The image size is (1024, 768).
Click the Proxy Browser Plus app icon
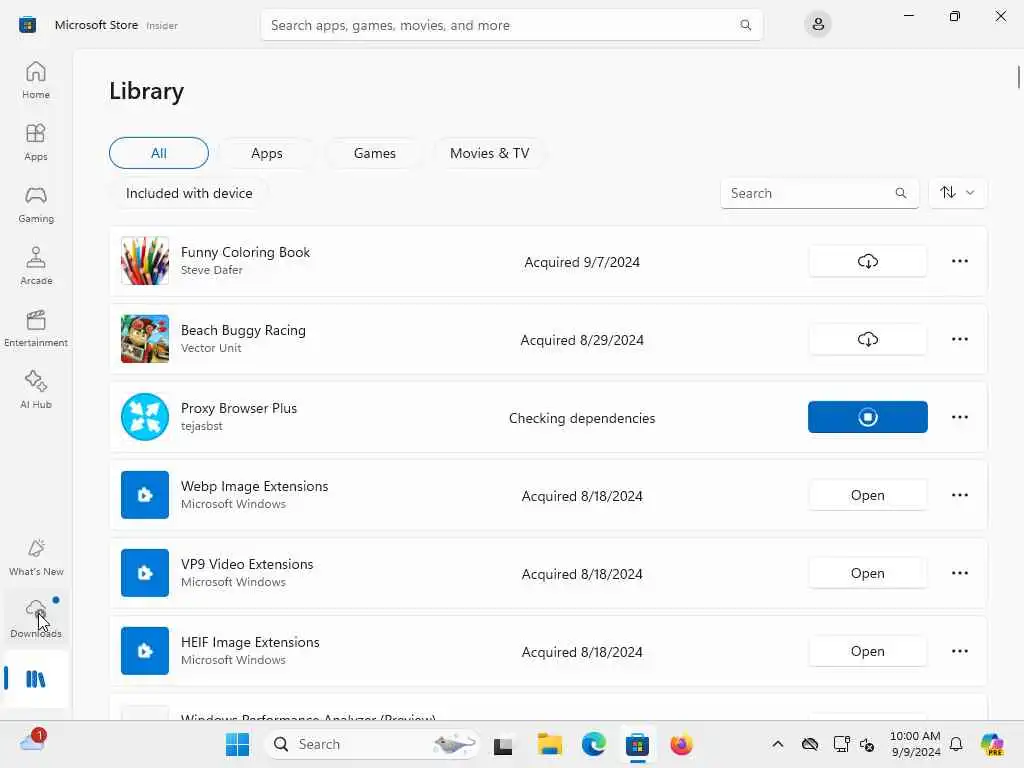tap(145, 417)
